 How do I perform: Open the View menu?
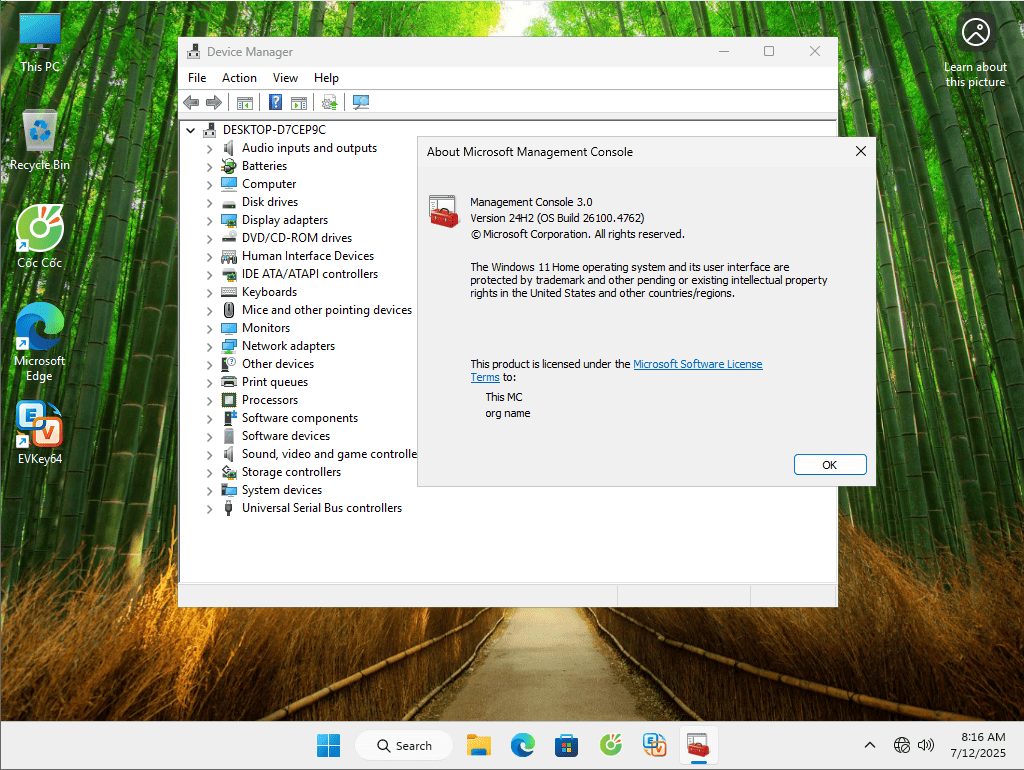pos(285,78)
